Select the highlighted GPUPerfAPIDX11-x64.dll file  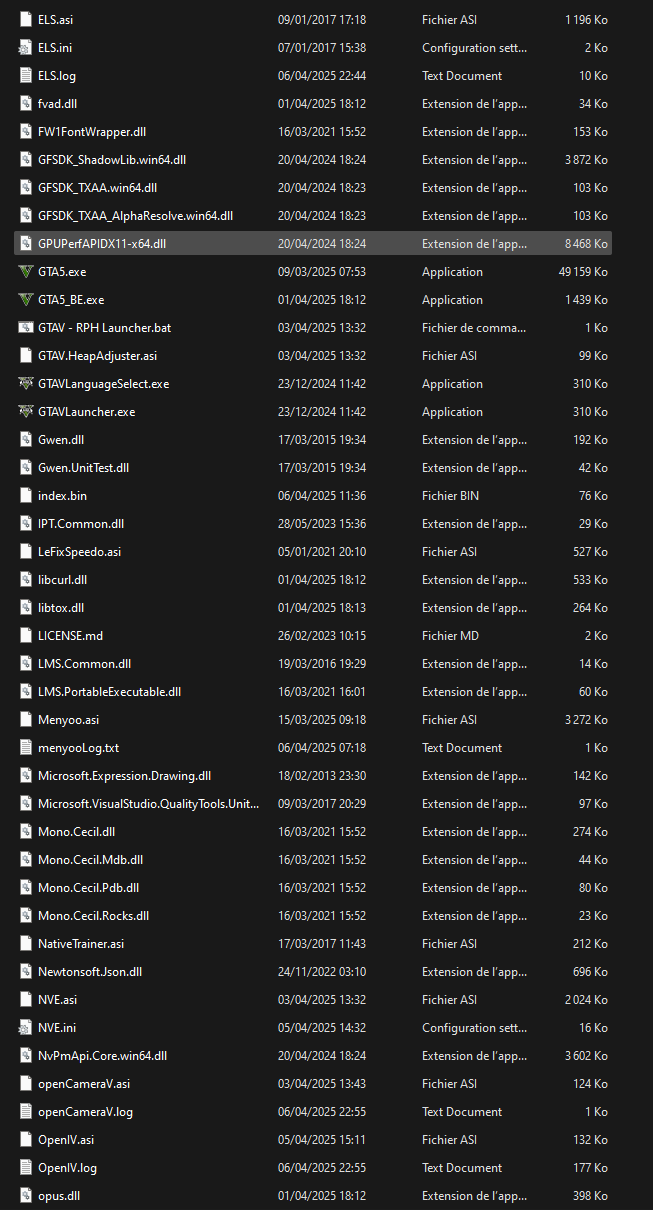coord(102,243)
